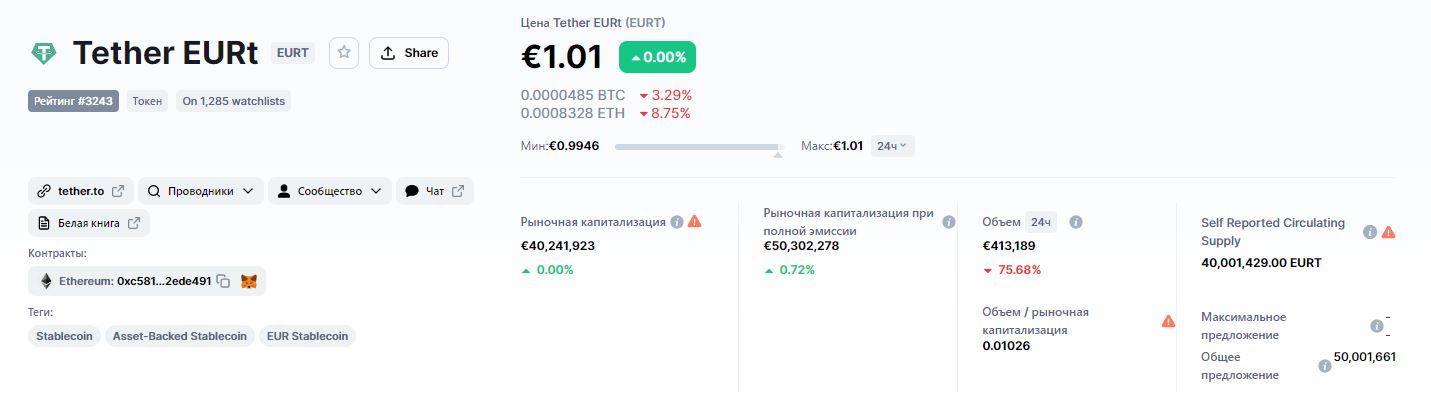The height and width of the screenshot is (410, 1431).
Task: Click the market cap warning triangle
Action: (x=695, y=222)
